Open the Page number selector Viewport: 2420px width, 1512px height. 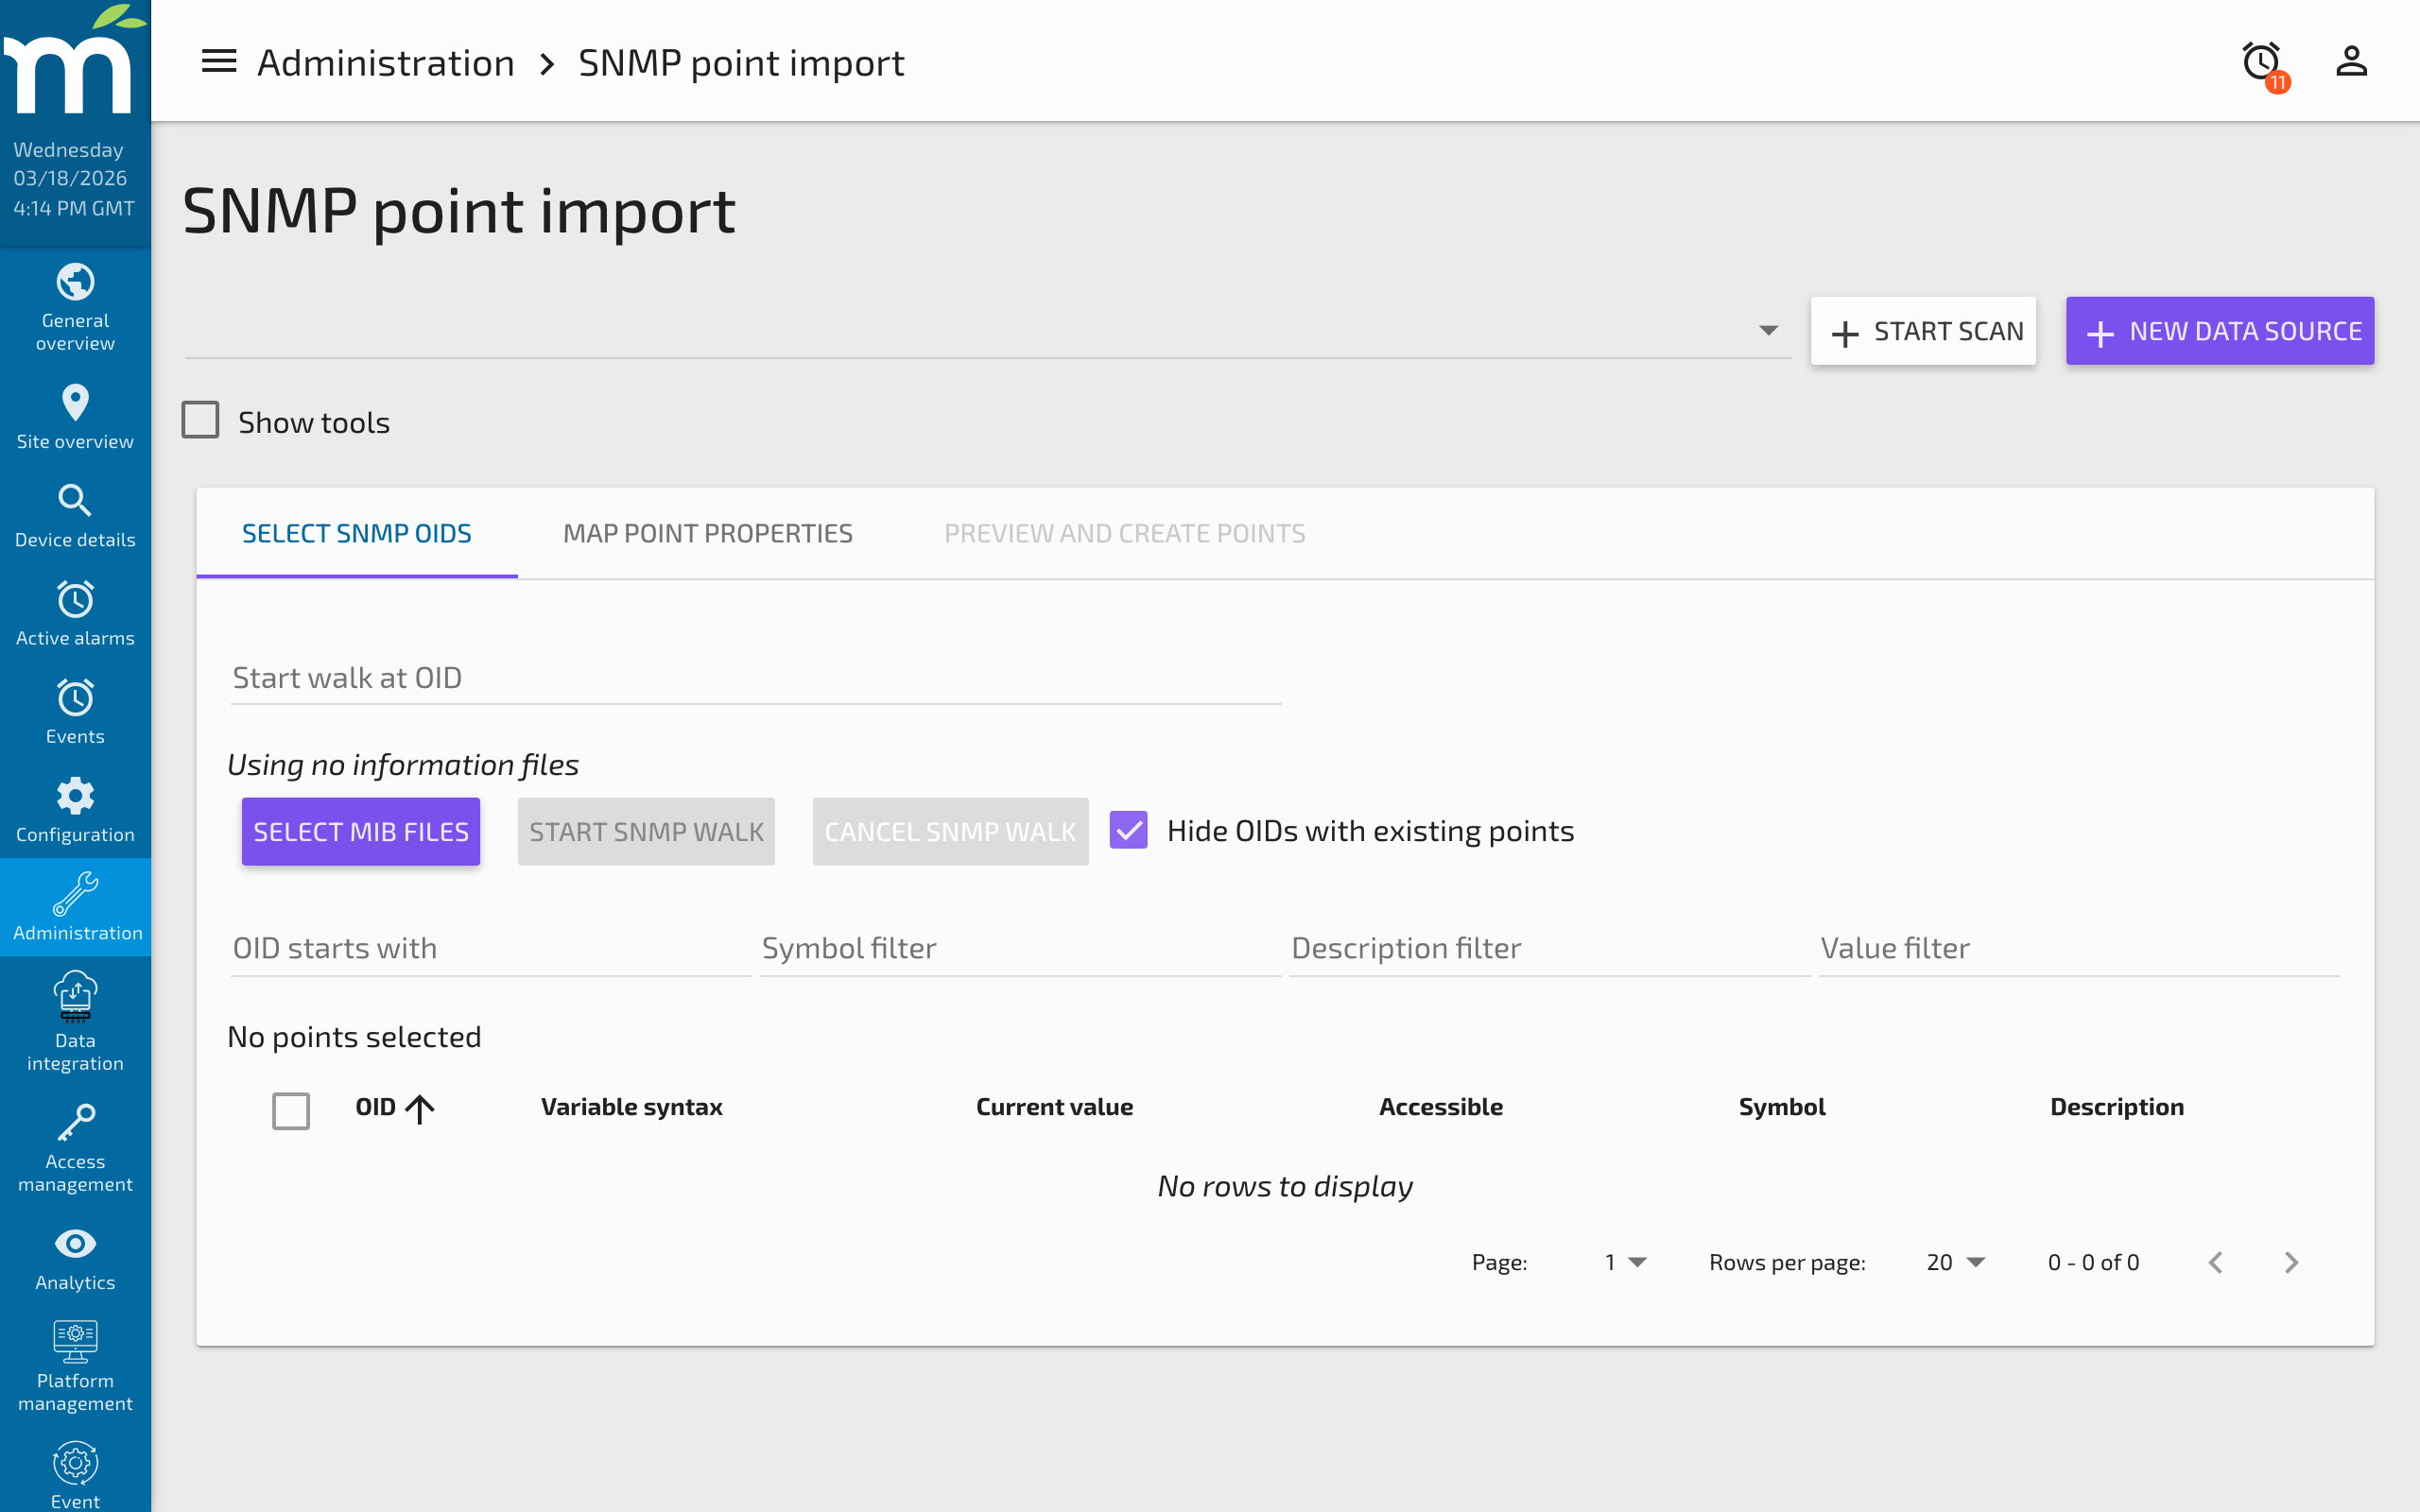pos(1622,1262)
